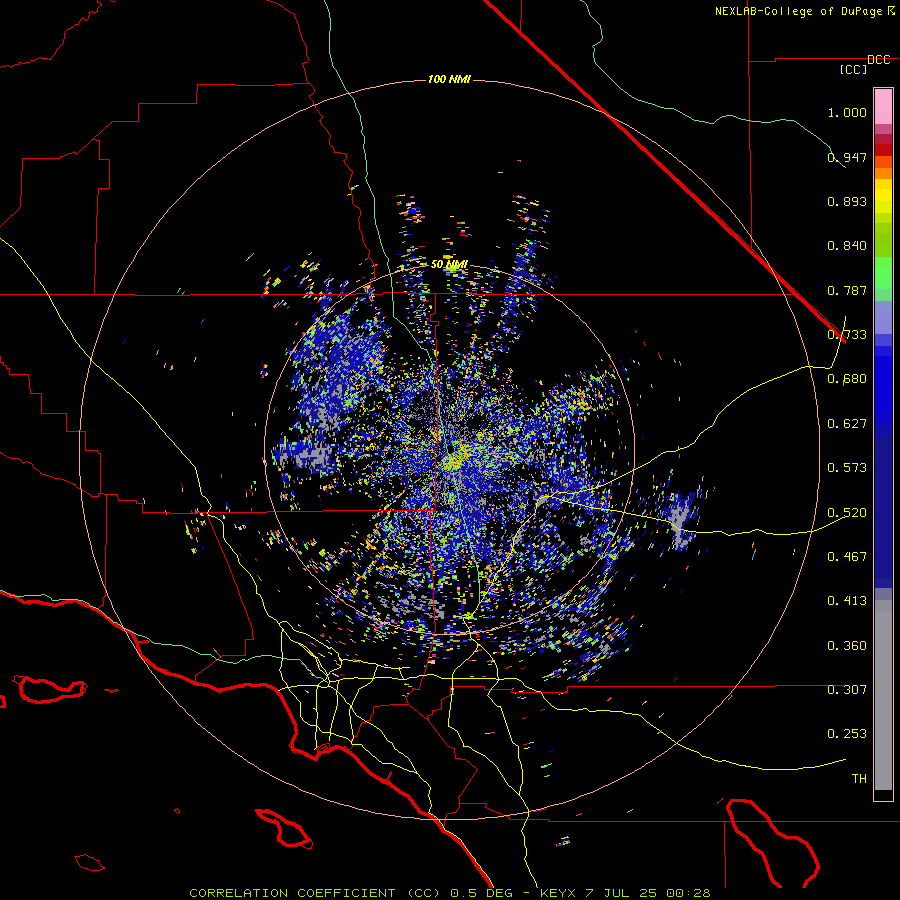Click the 0.787 color scale value
The height and width of the screenshot is (900, 900).
[847, 290]
